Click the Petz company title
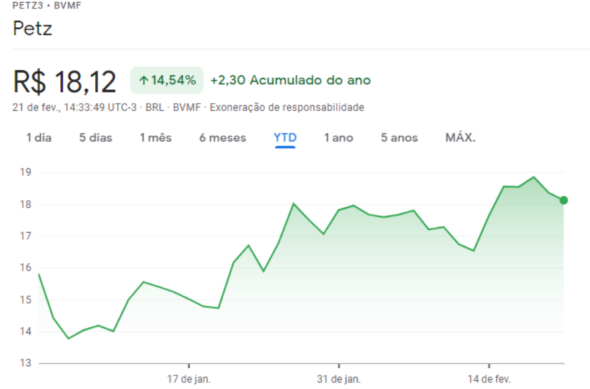 [32, 28]
